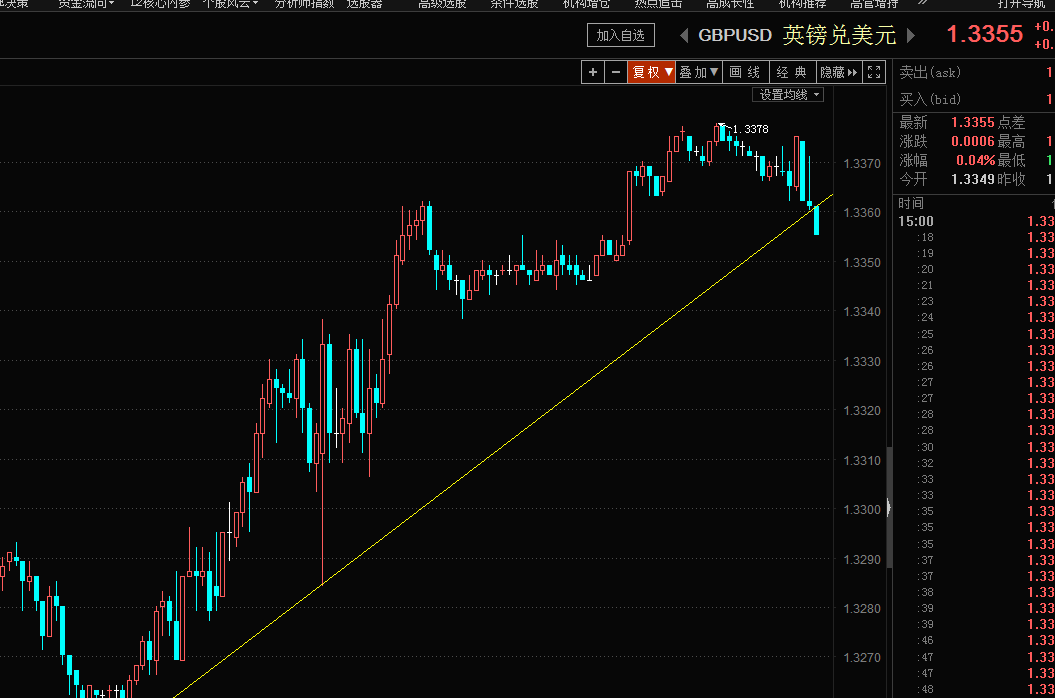Click the 1.3340 price axis label
The image size is (1055, 698).
tap(862, 312)
